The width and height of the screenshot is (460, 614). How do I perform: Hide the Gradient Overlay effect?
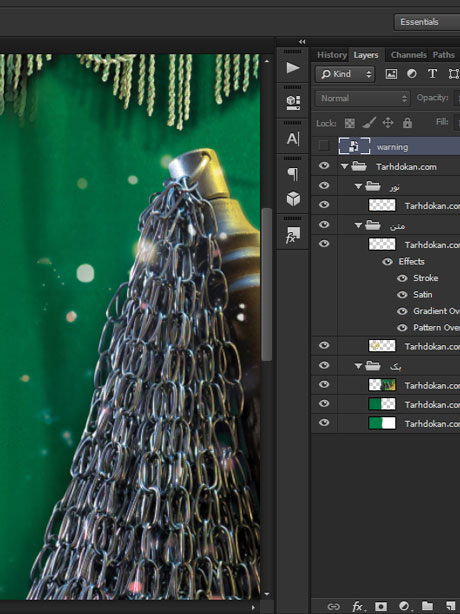coord(402,311)
